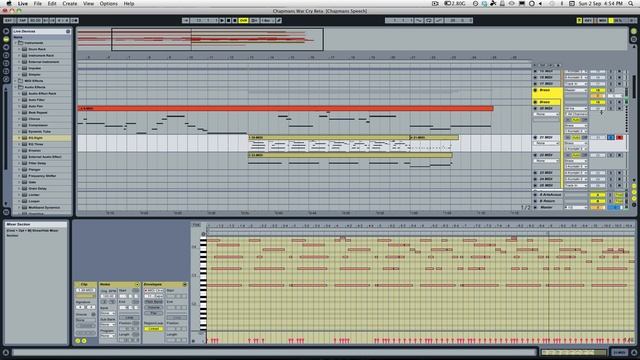Viewport: 640px width, 360px height.
Task: Toggle A return track activator
Action: coord(598,194)
